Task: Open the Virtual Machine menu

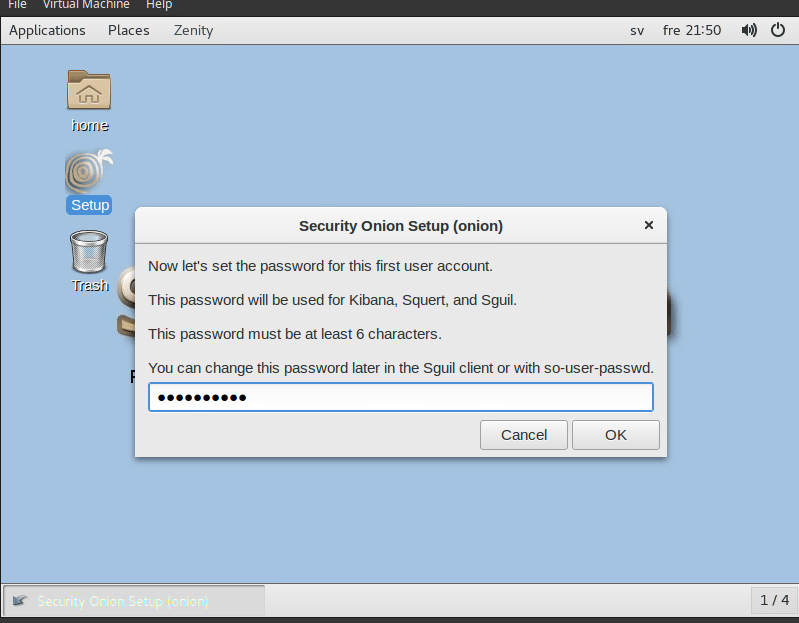Action: pyautogui.click(x=86, y=5)
